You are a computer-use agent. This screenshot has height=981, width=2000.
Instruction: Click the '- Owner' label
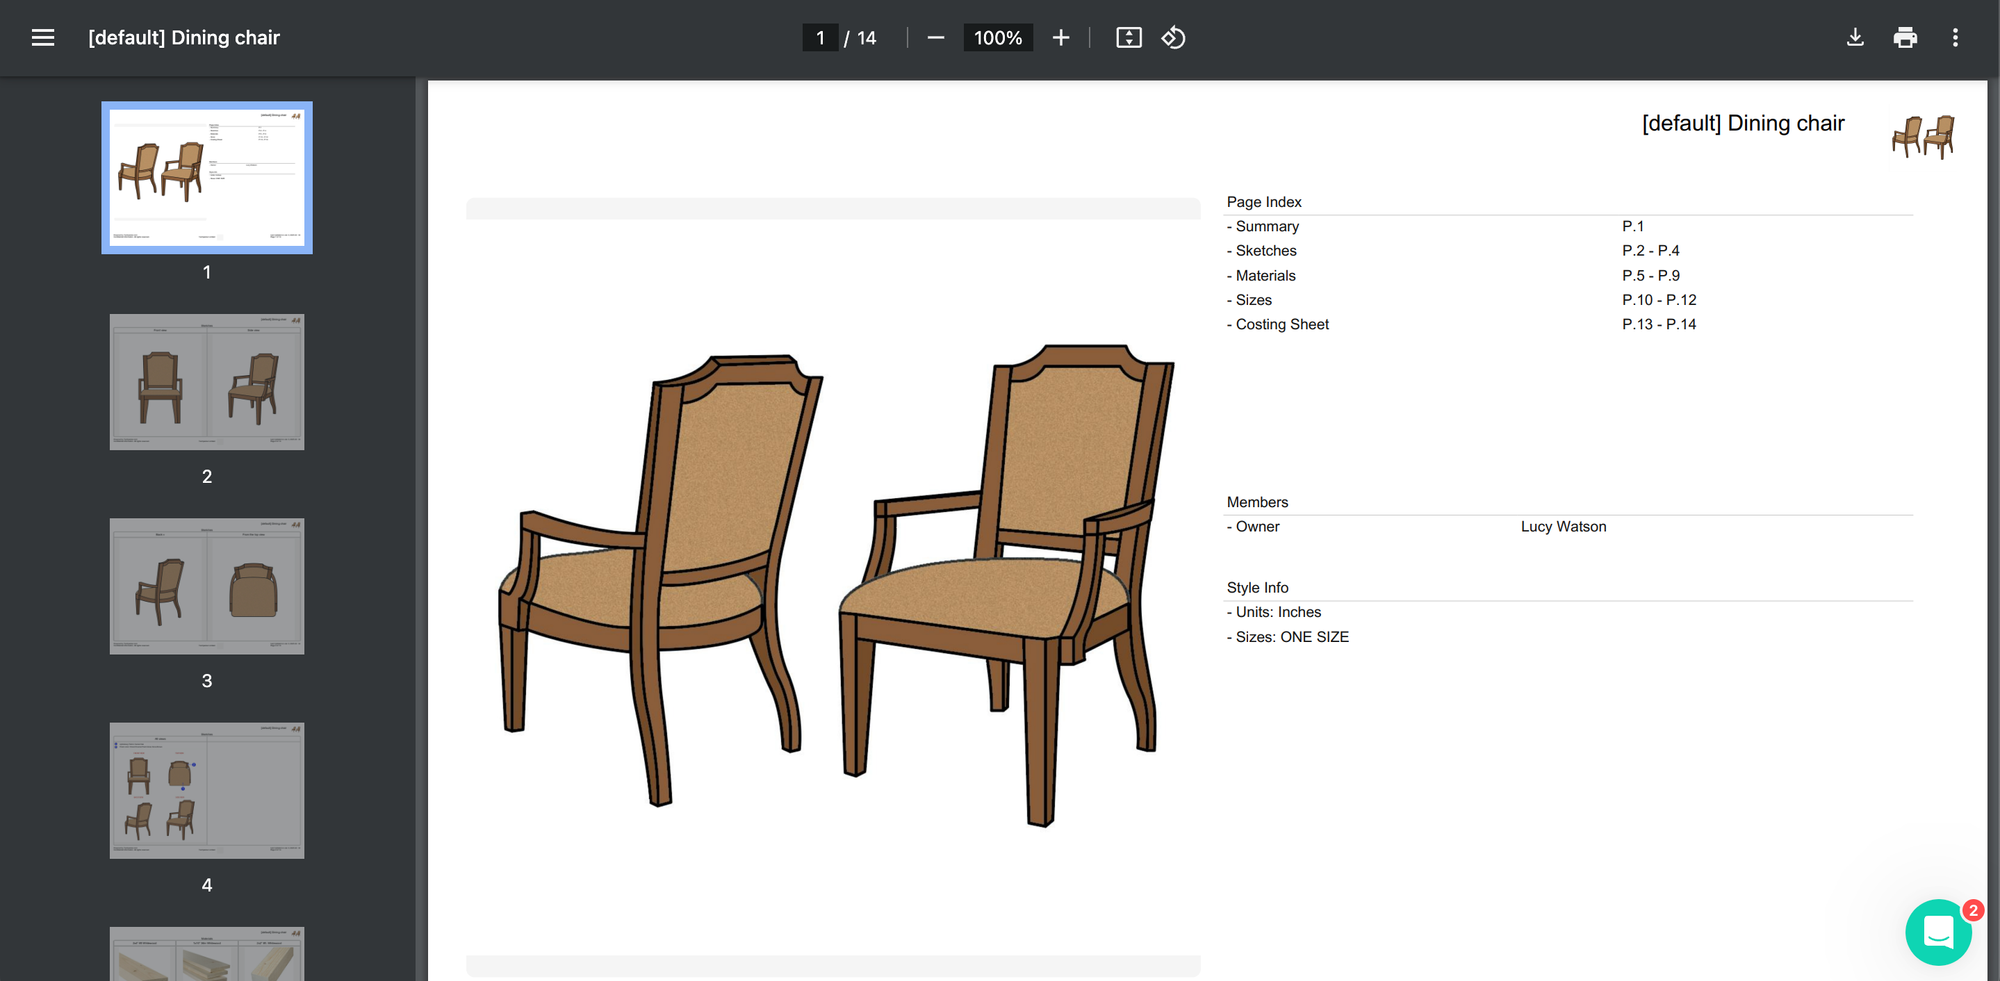pos(1253,527)
